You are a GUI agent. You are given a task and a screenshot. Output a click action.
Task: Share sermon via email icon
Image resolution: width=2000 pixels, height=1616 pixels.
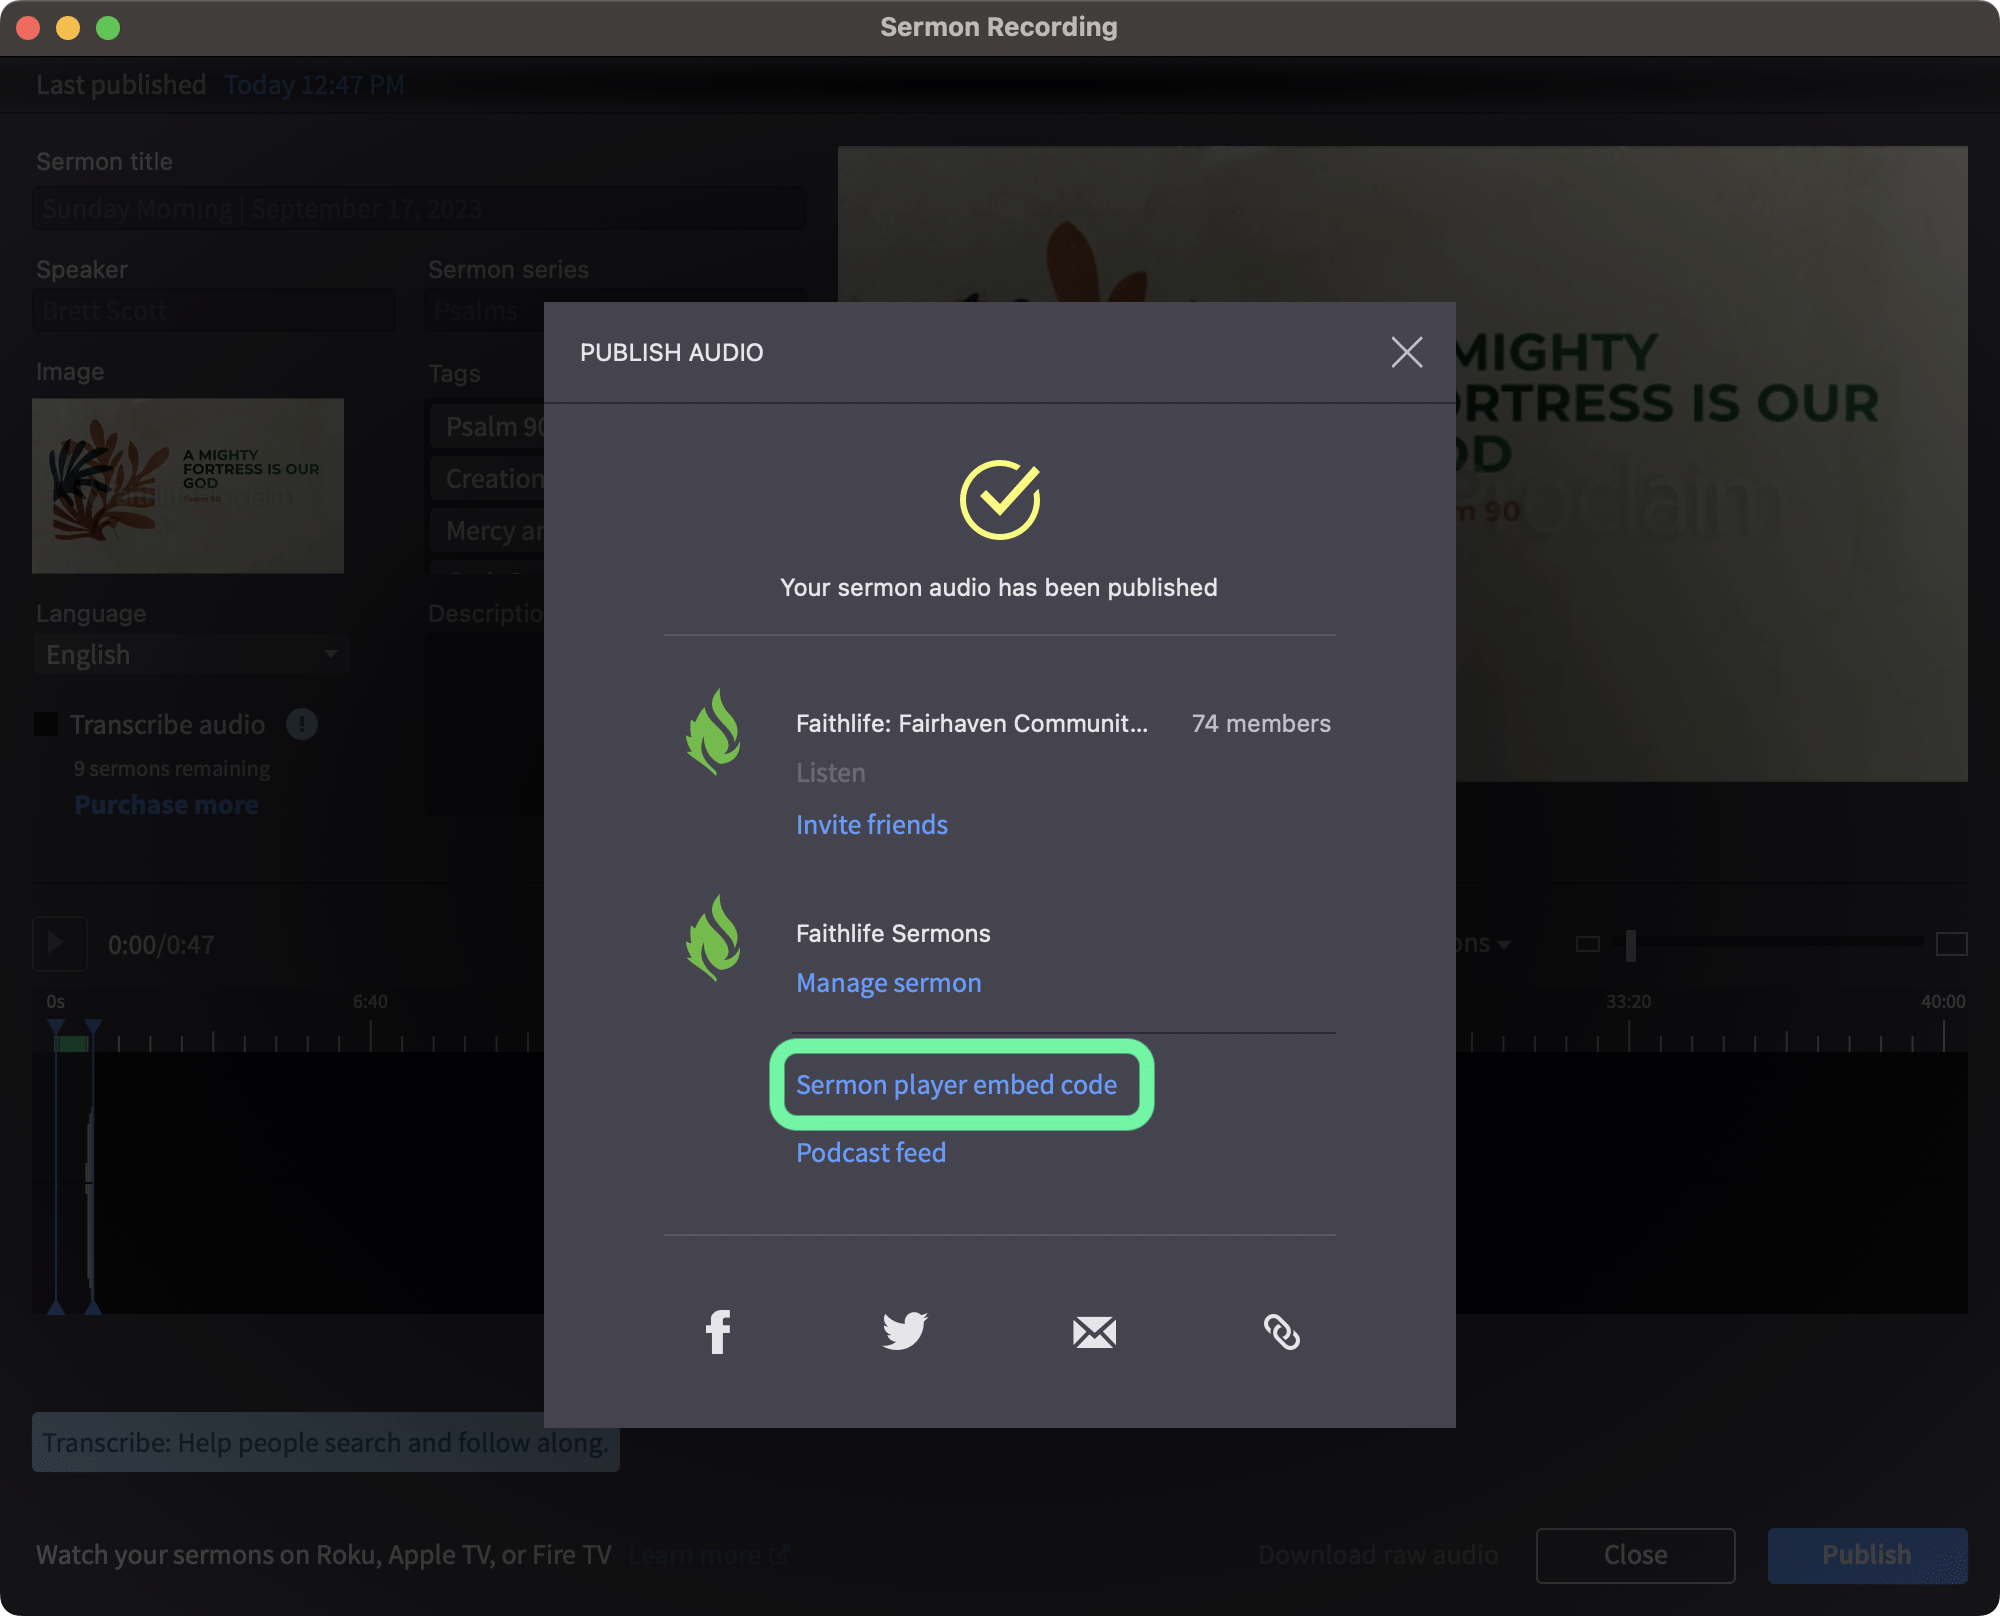point(1094,1332)
